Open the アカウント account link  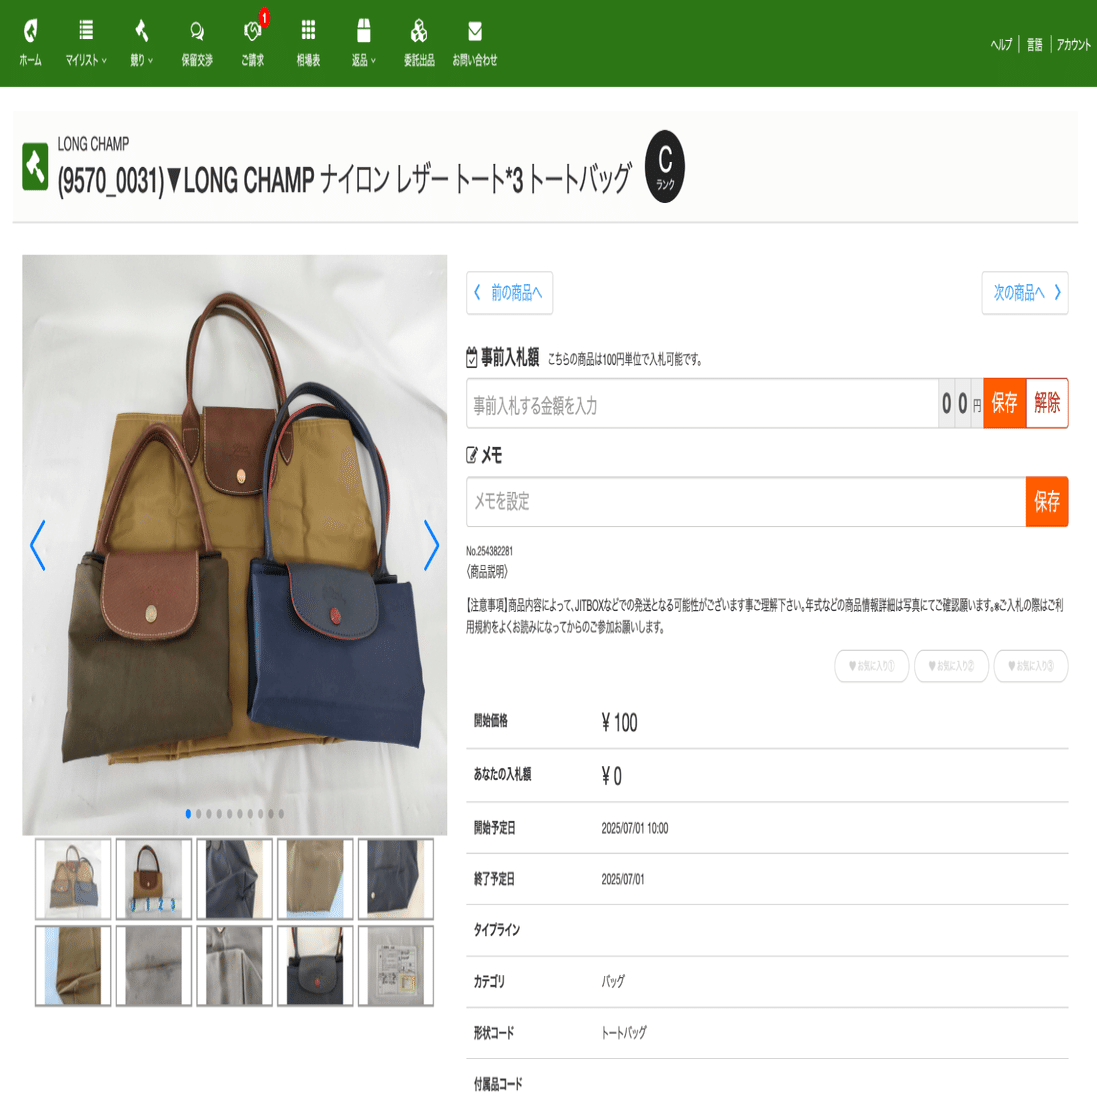1074,45
